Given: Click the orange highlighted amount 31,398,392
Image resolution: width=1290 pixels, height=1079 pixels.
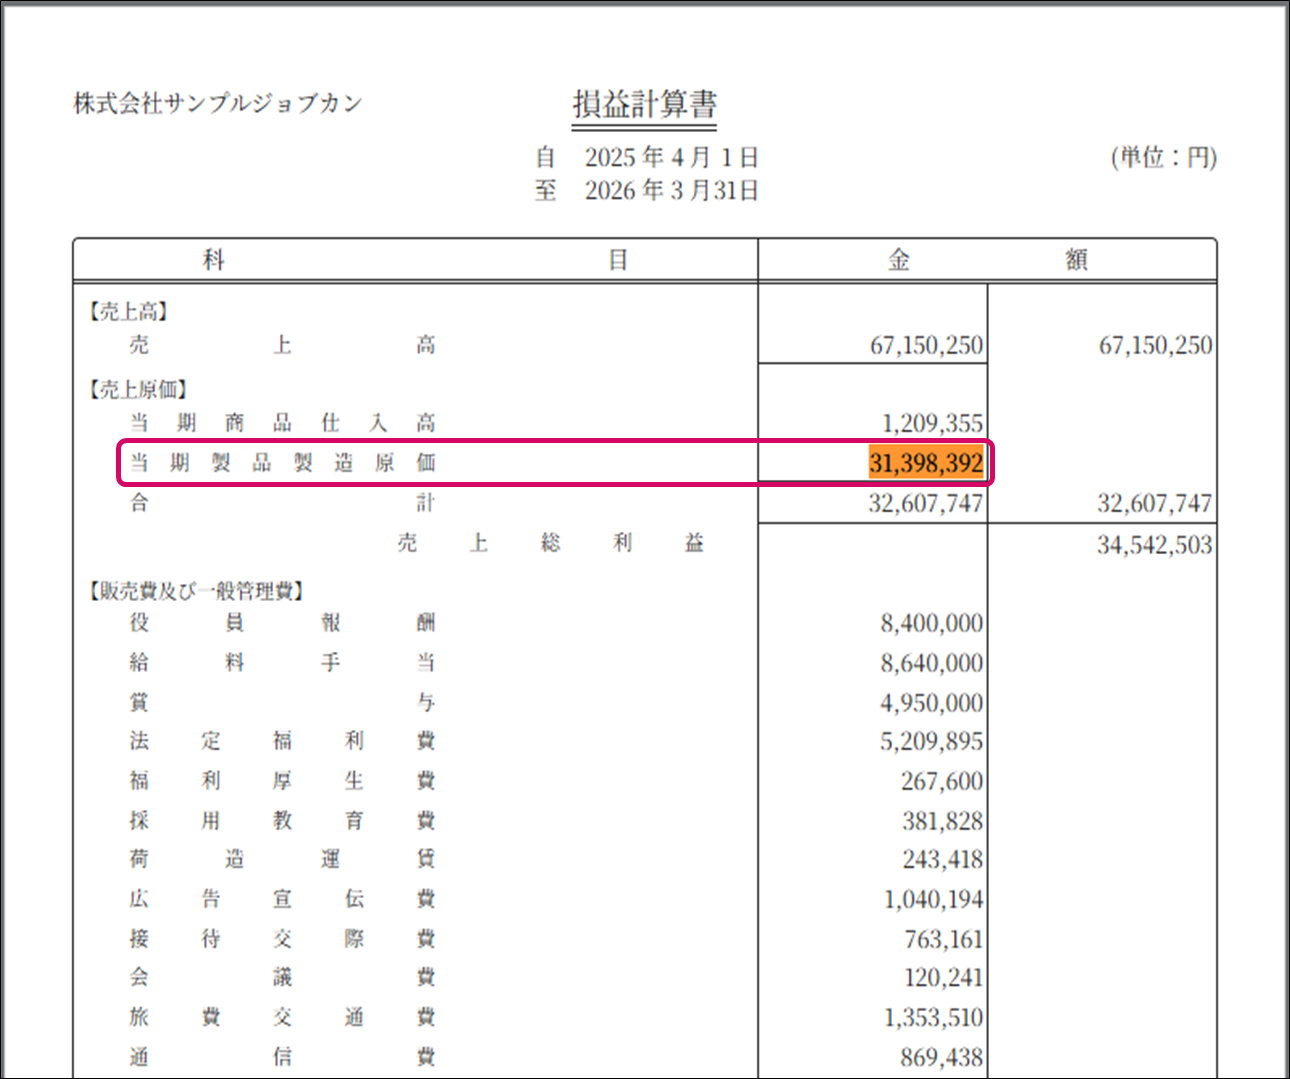Looking at the screenshot, I should pos(926,463).
